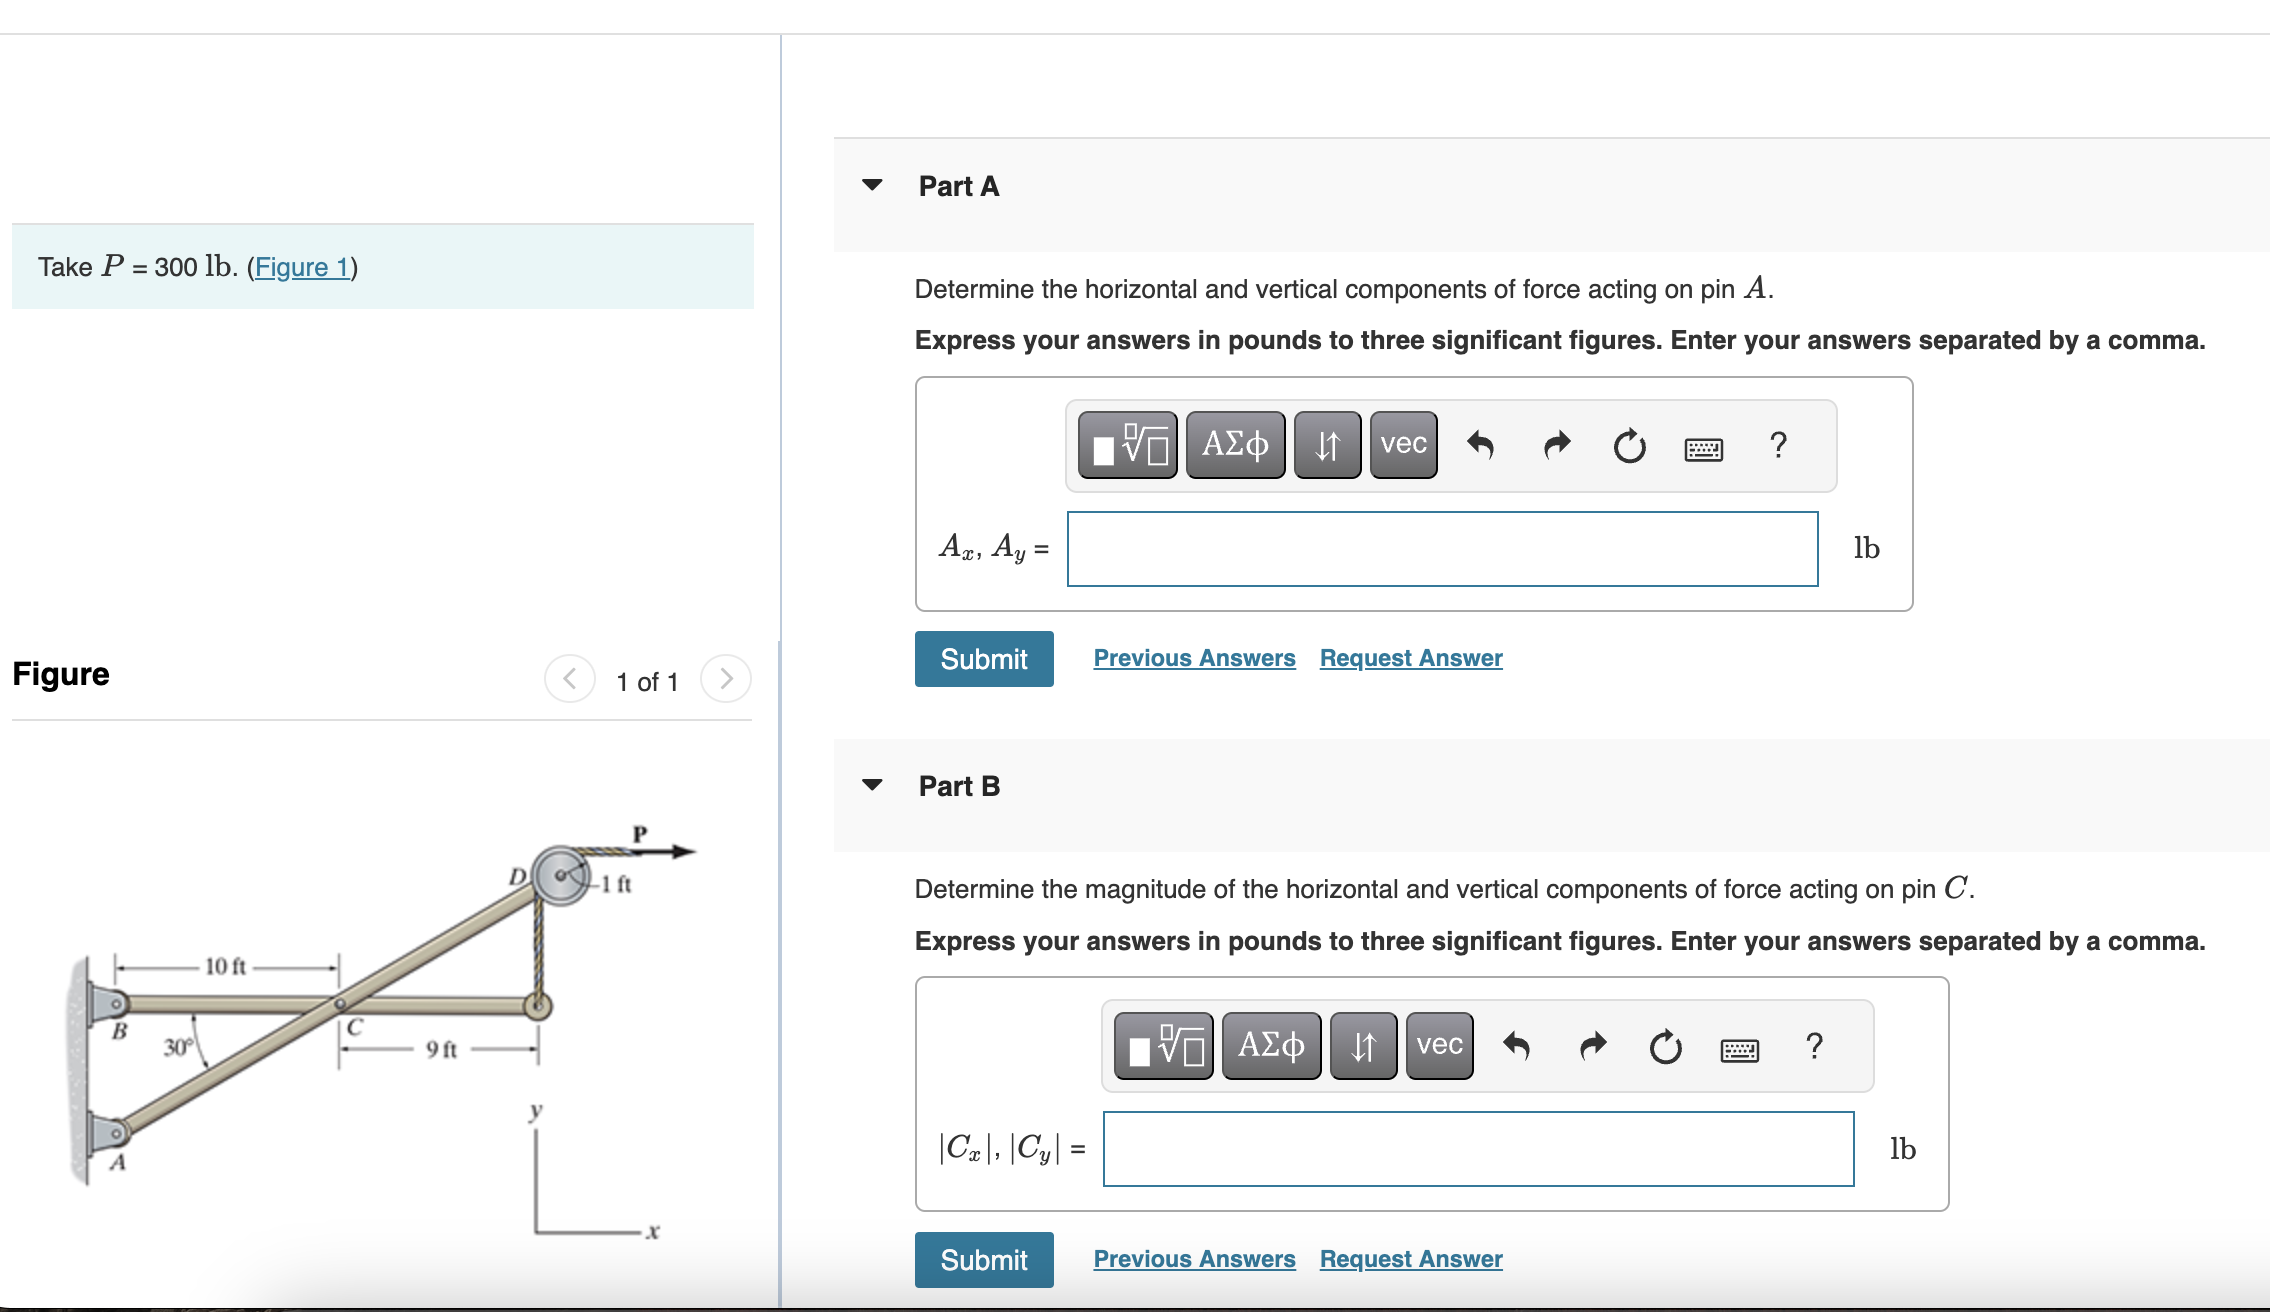Image resolution: width=2270 pixels, height=1312 pixels.
Task: Open help question mark in Part B toolbar
Action: [x=1814, y=1046]
